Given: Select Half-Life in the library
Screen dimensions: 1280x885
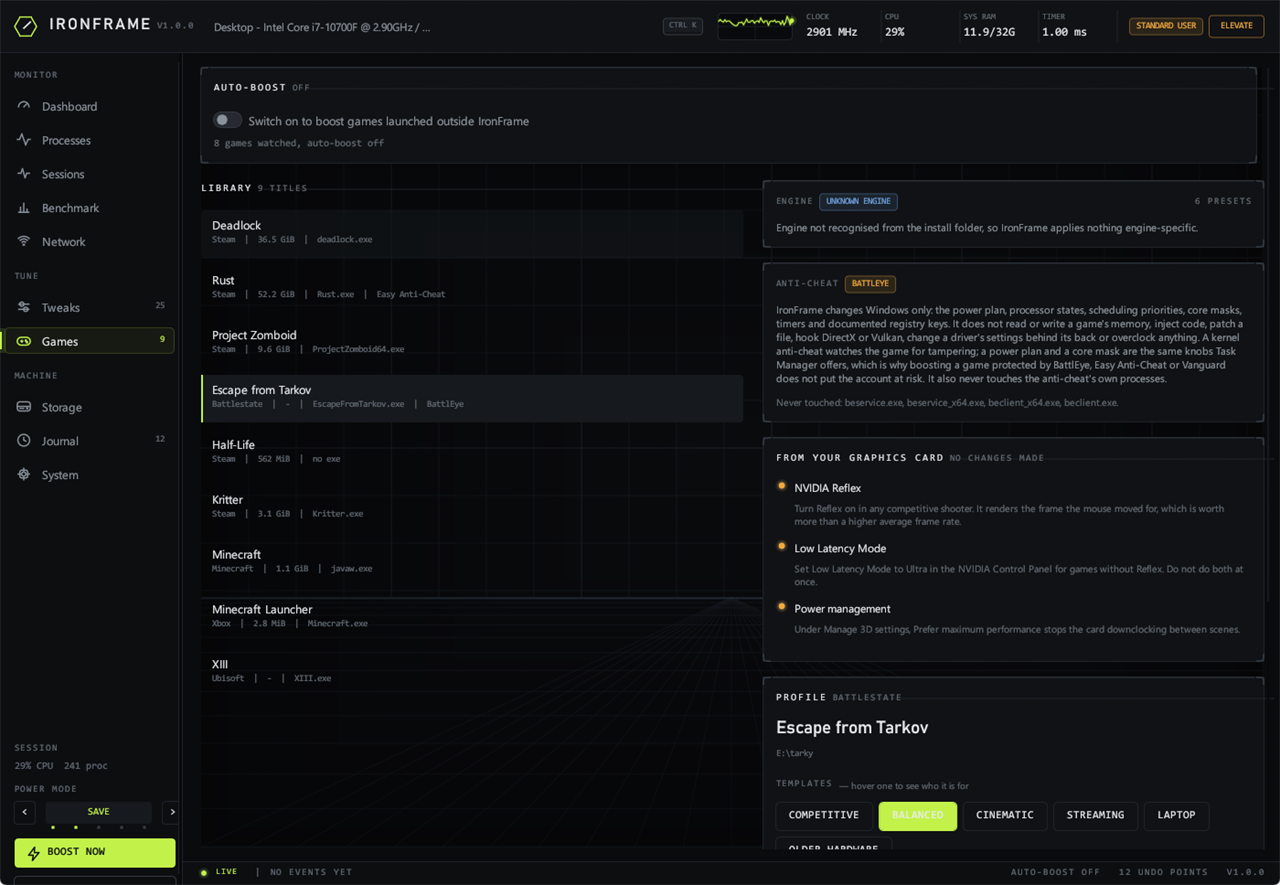Looking at the screenshot, I should point(472,452).
